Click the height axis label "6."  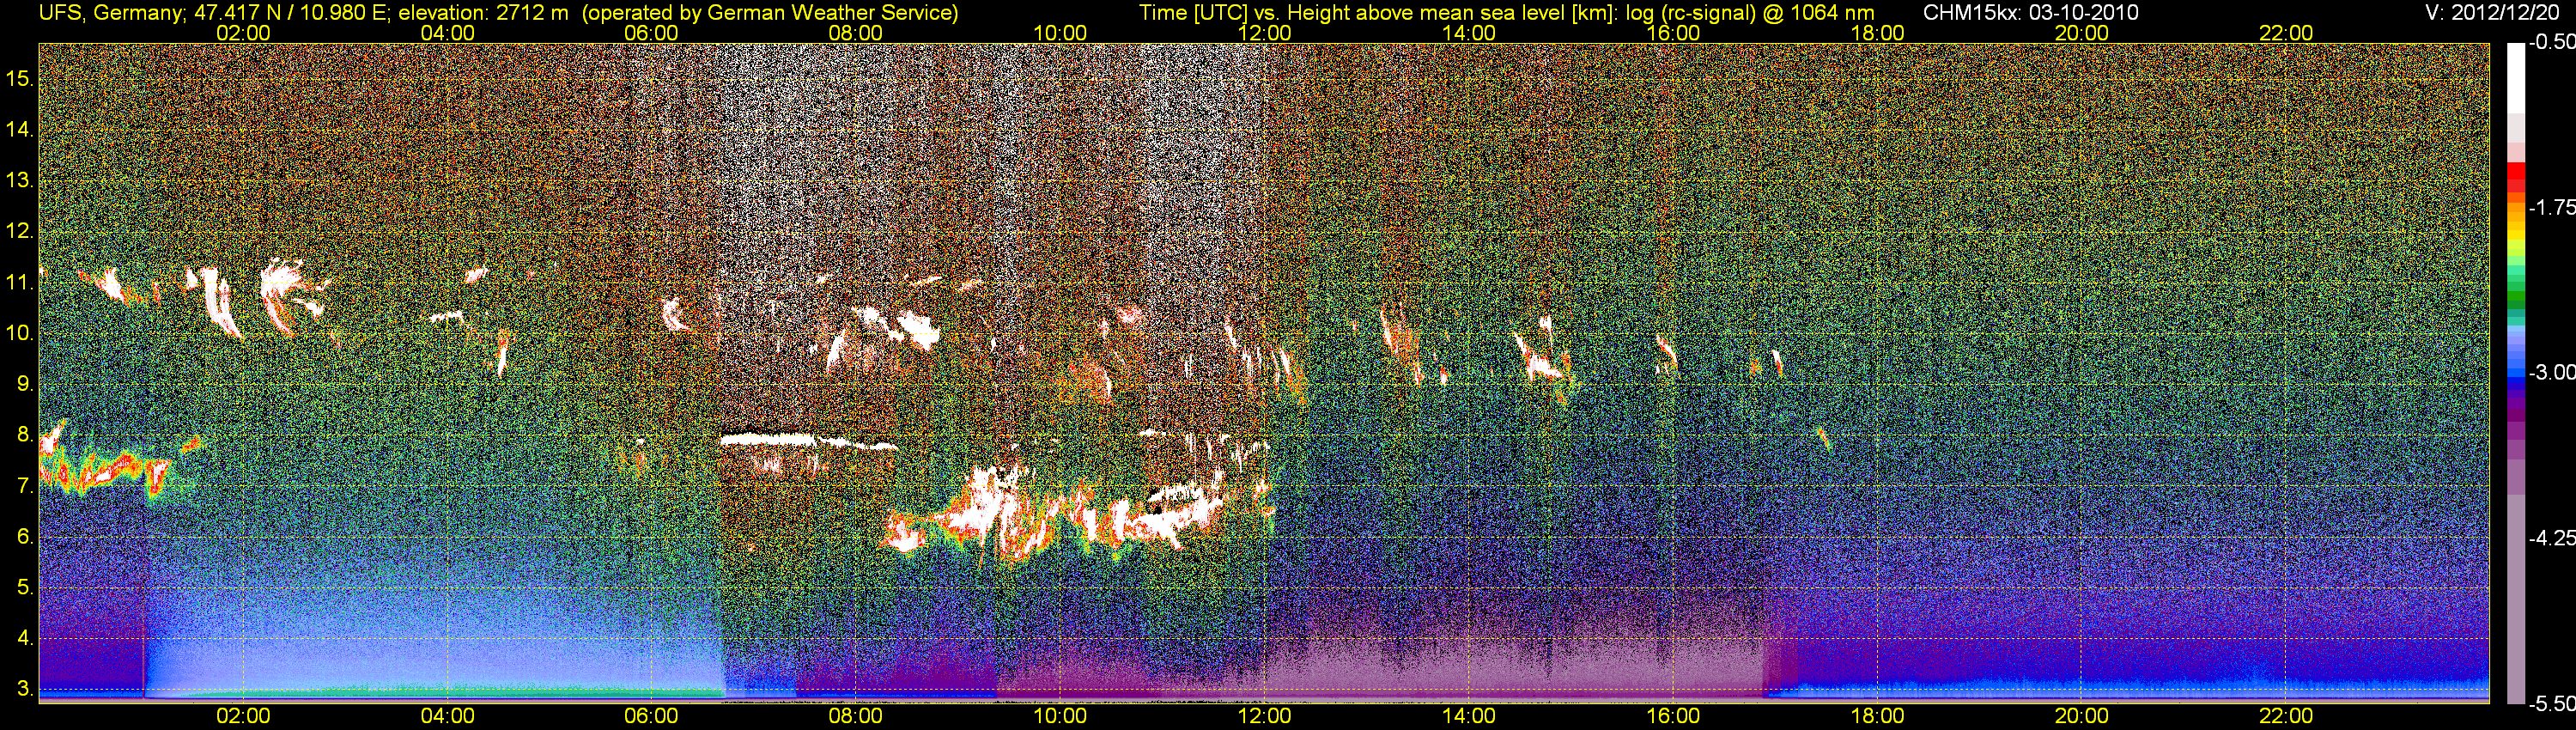[x=25, y=537]
